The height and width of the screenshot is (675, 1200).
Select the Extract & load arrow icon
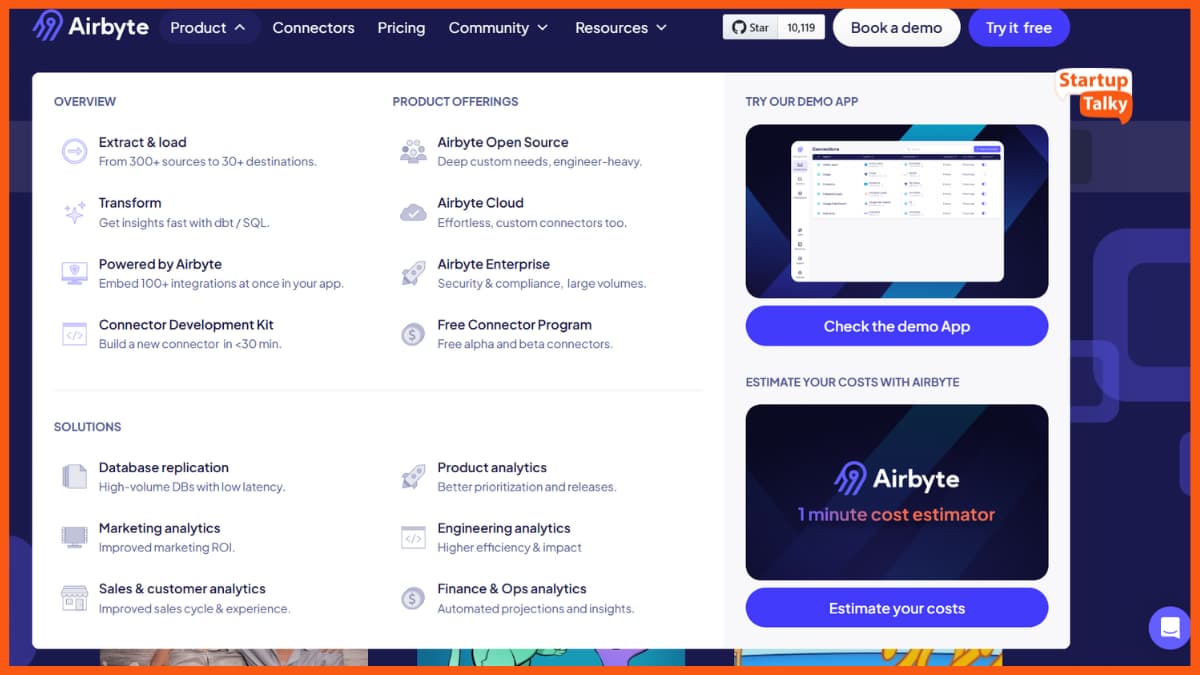[x=74, y=152]
